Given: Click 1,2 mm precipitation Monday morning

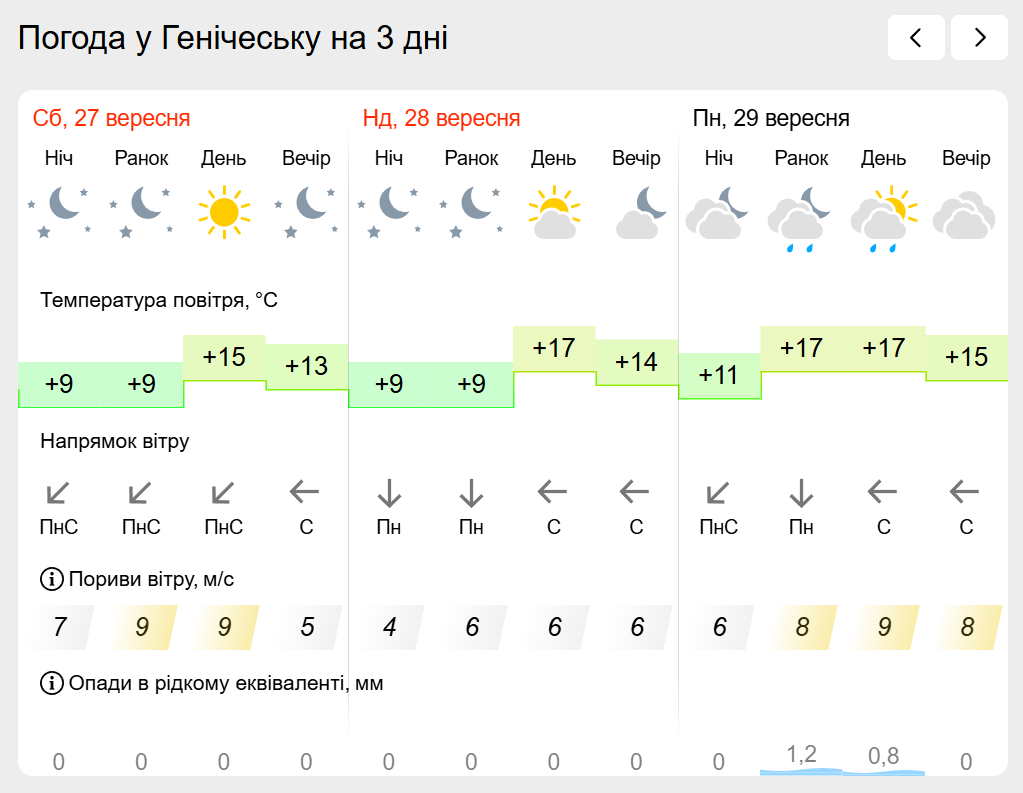Looking at the screenshot, I should click(x=801, y=755).
